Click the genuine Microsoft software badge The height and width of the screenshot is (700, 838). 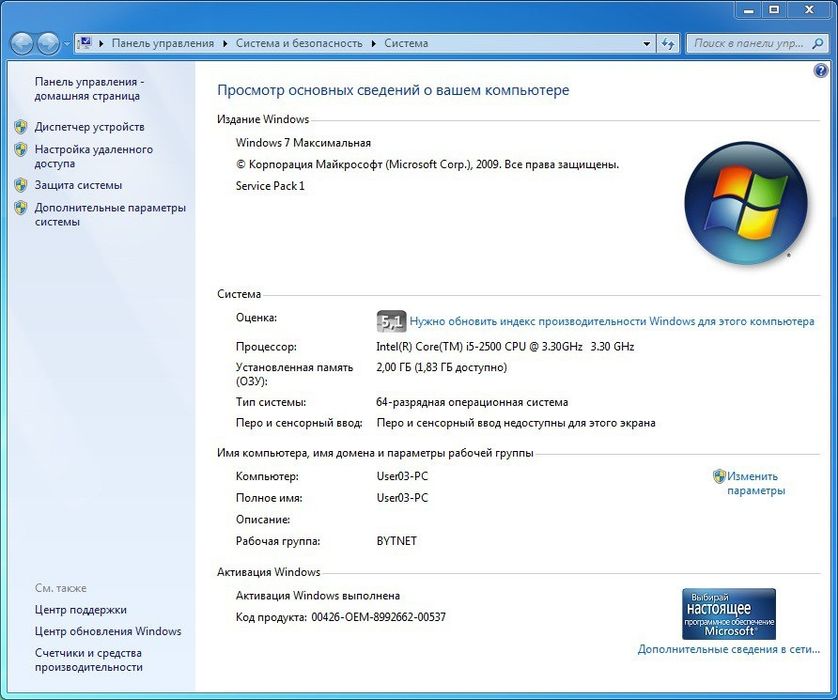click(729, 614)
